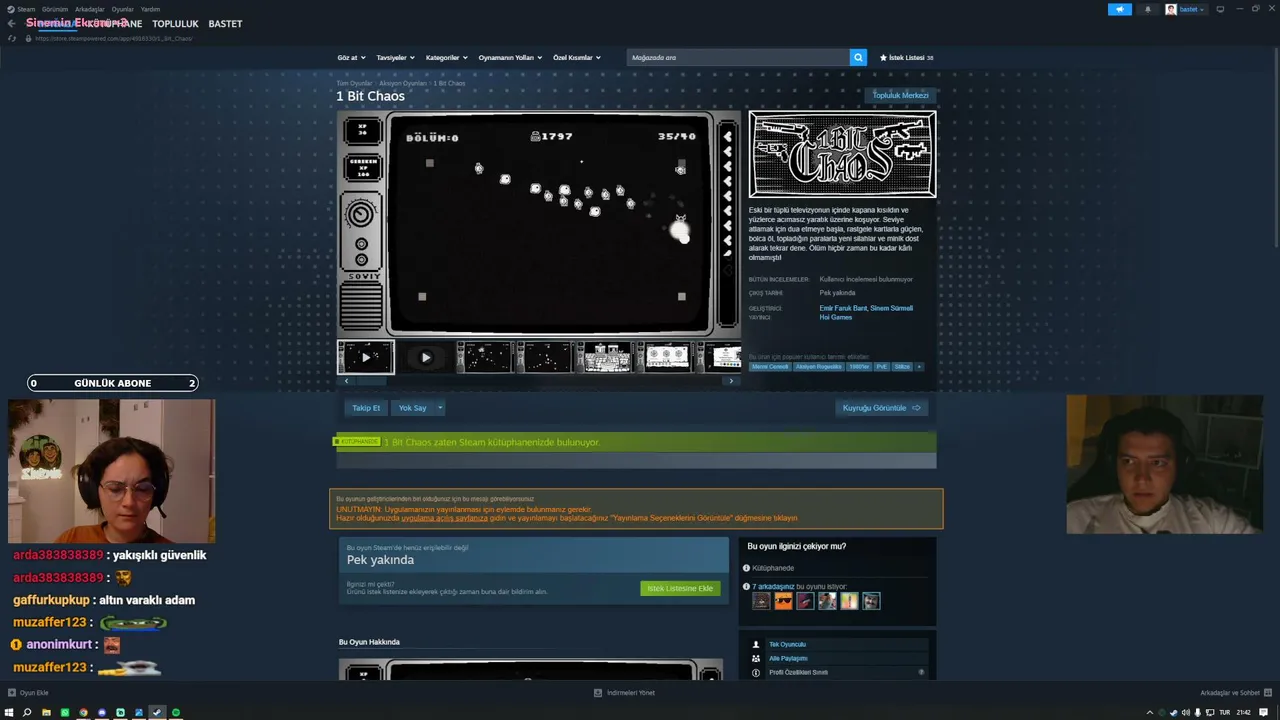Viewport: 1280px width, 720px height.
Task: Click the Steam taskbar icon
Action: tap(157, 712)
